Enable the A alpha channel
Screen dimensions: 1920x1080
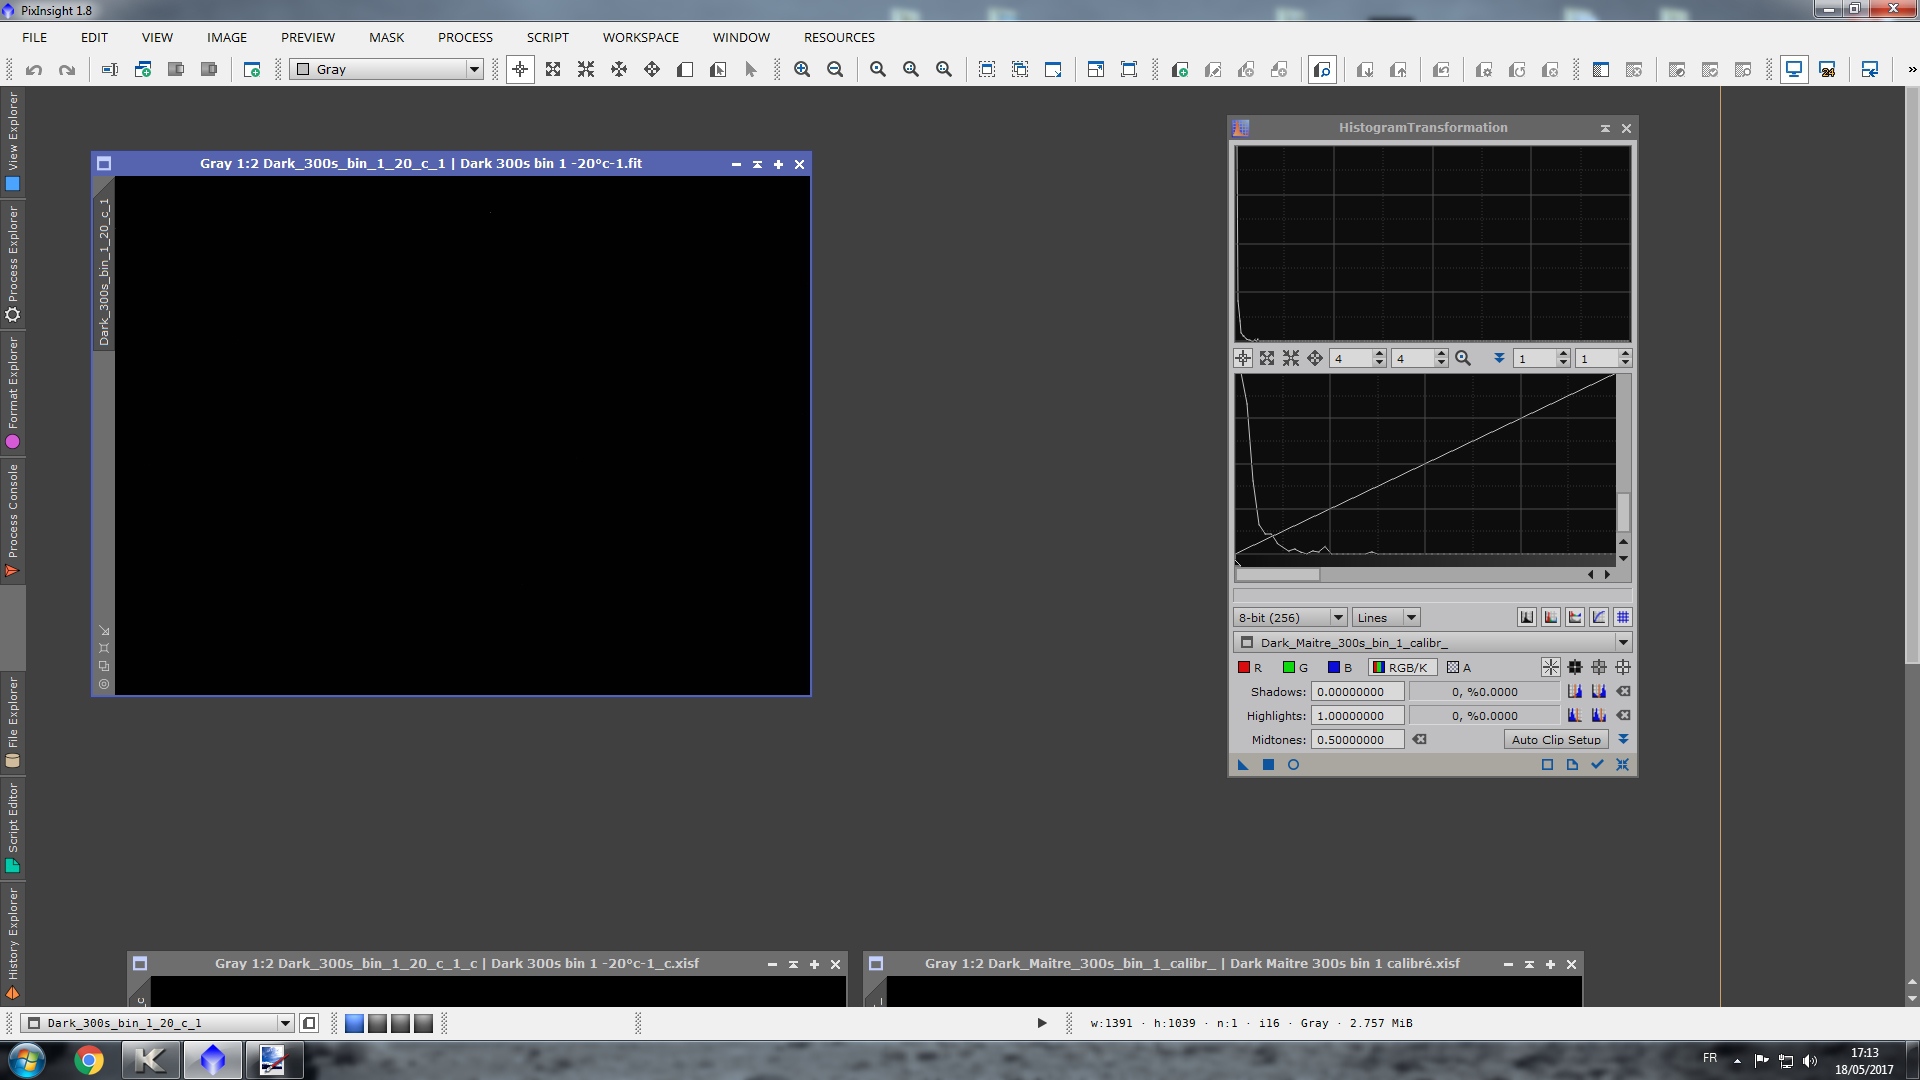click(1458, 667)
